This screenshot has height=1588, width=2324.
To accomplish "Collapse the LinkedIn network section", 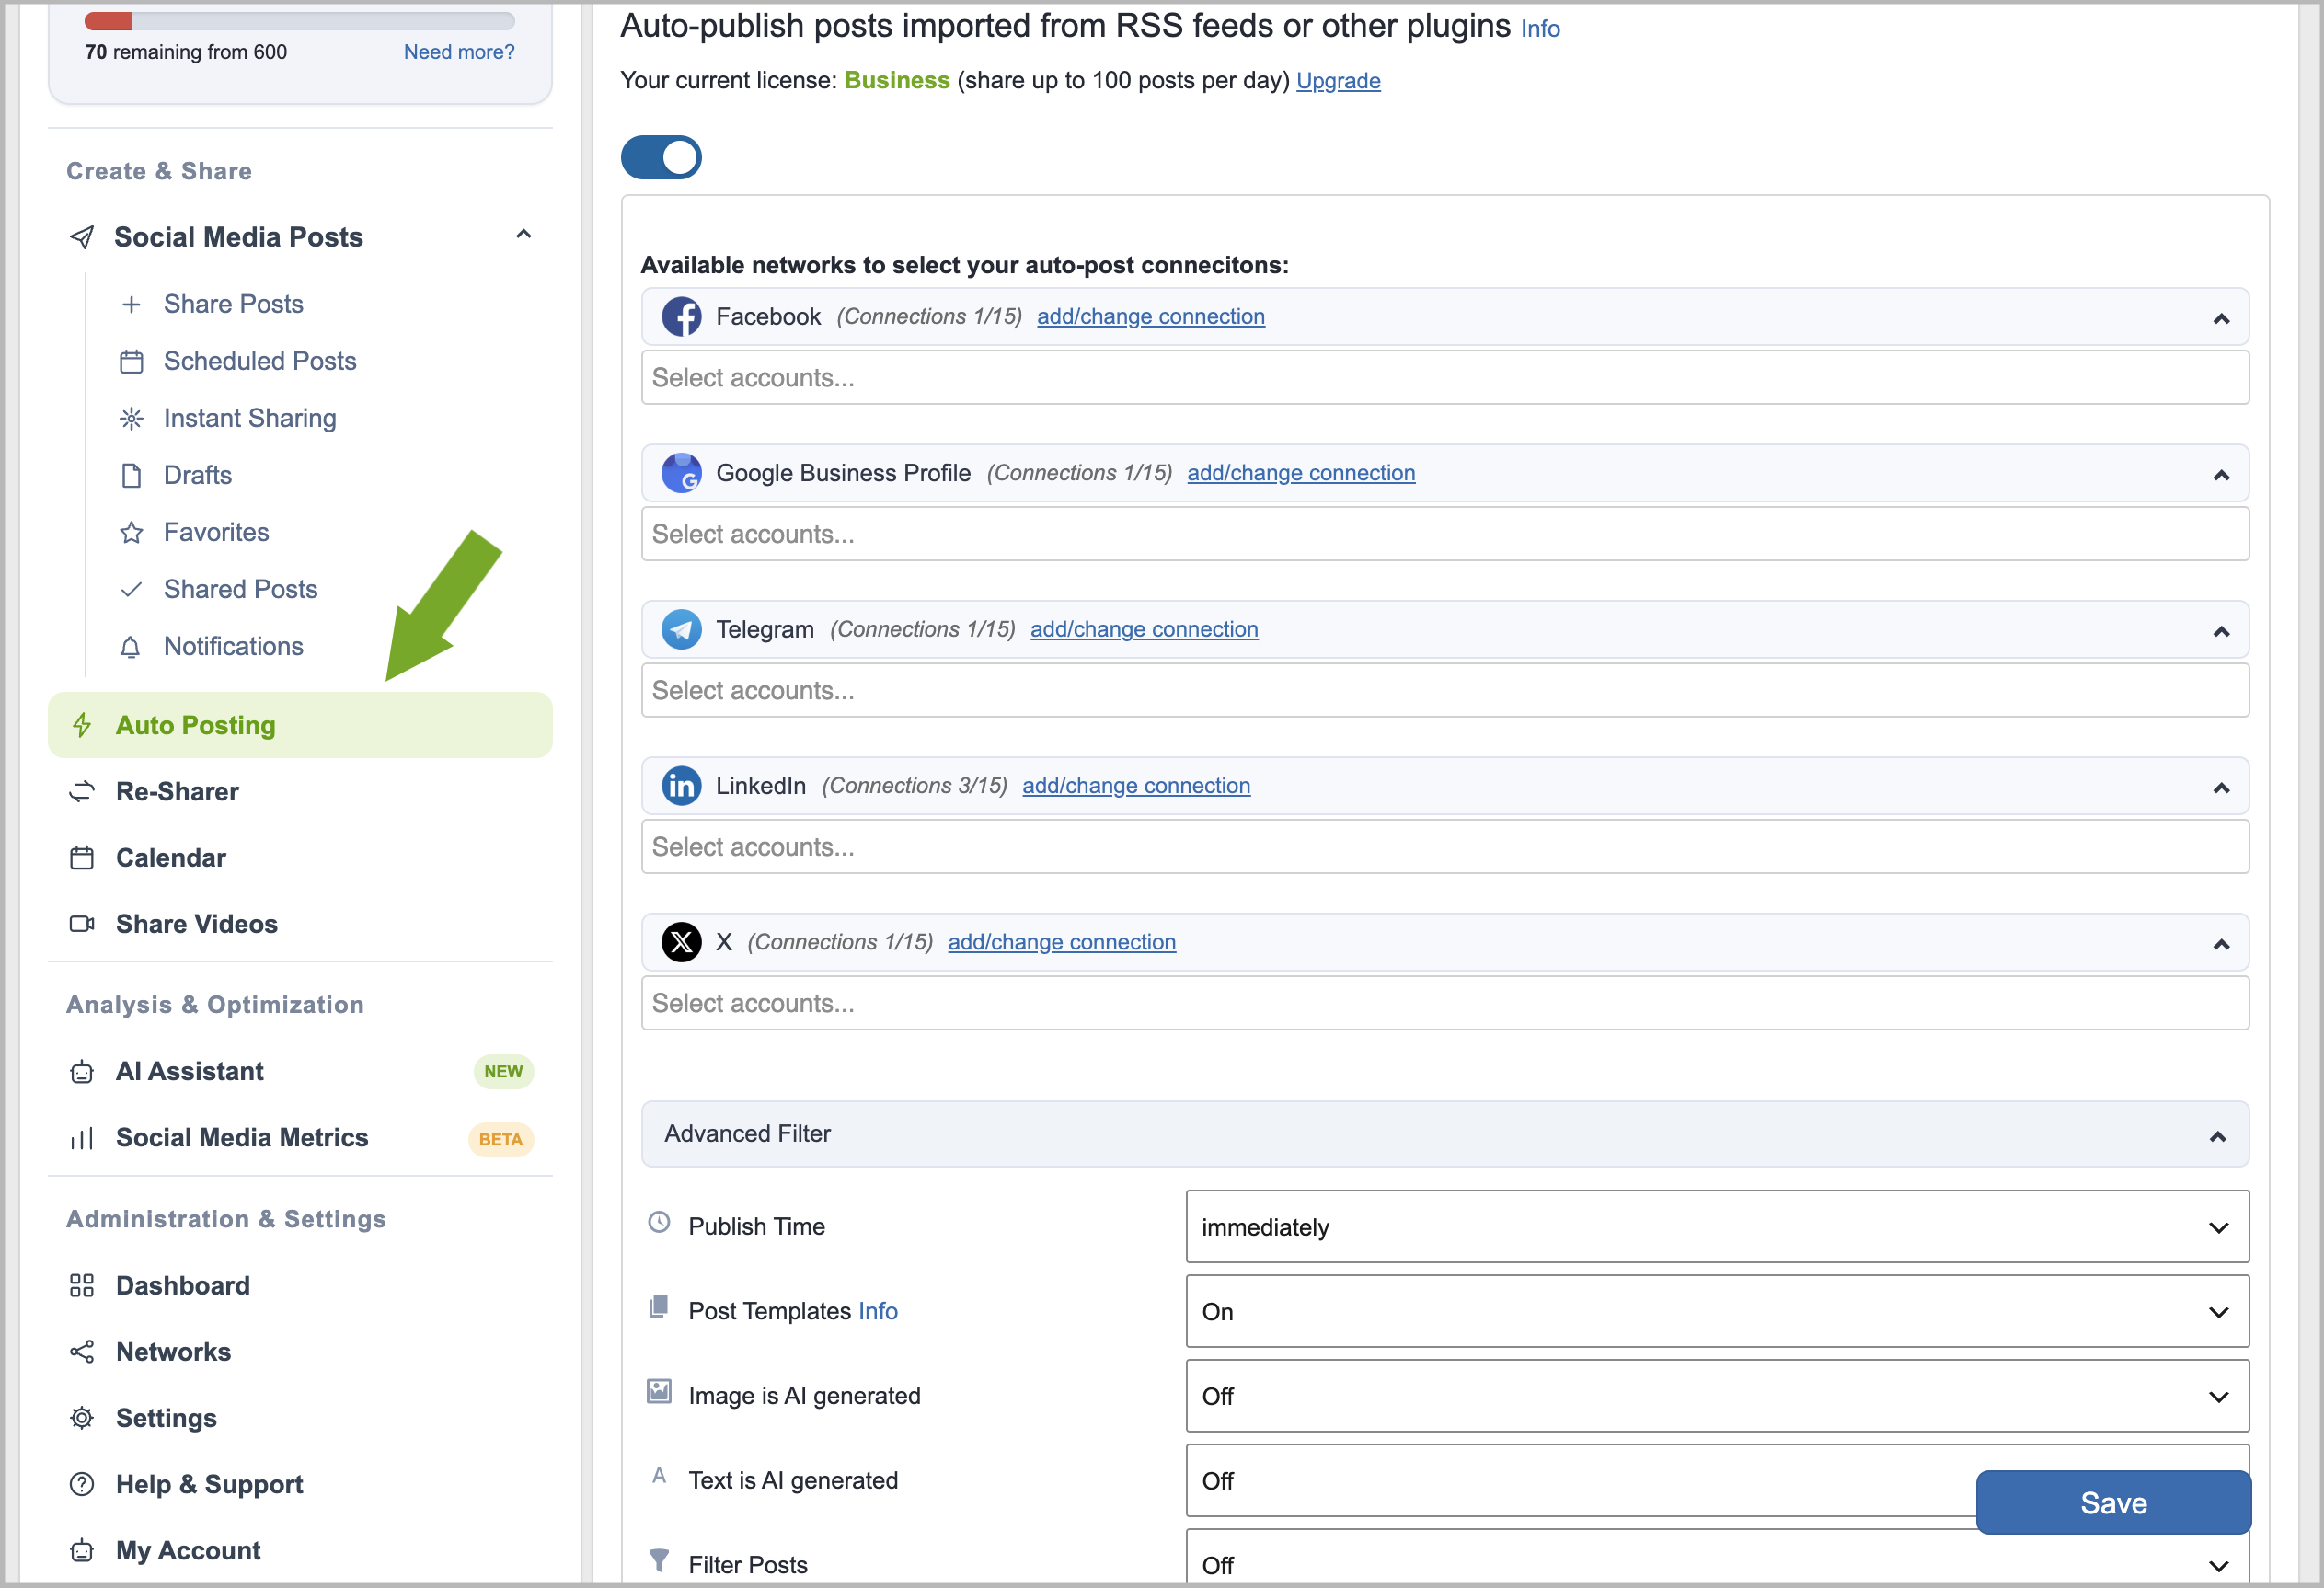I will (x=2221, y=788).
